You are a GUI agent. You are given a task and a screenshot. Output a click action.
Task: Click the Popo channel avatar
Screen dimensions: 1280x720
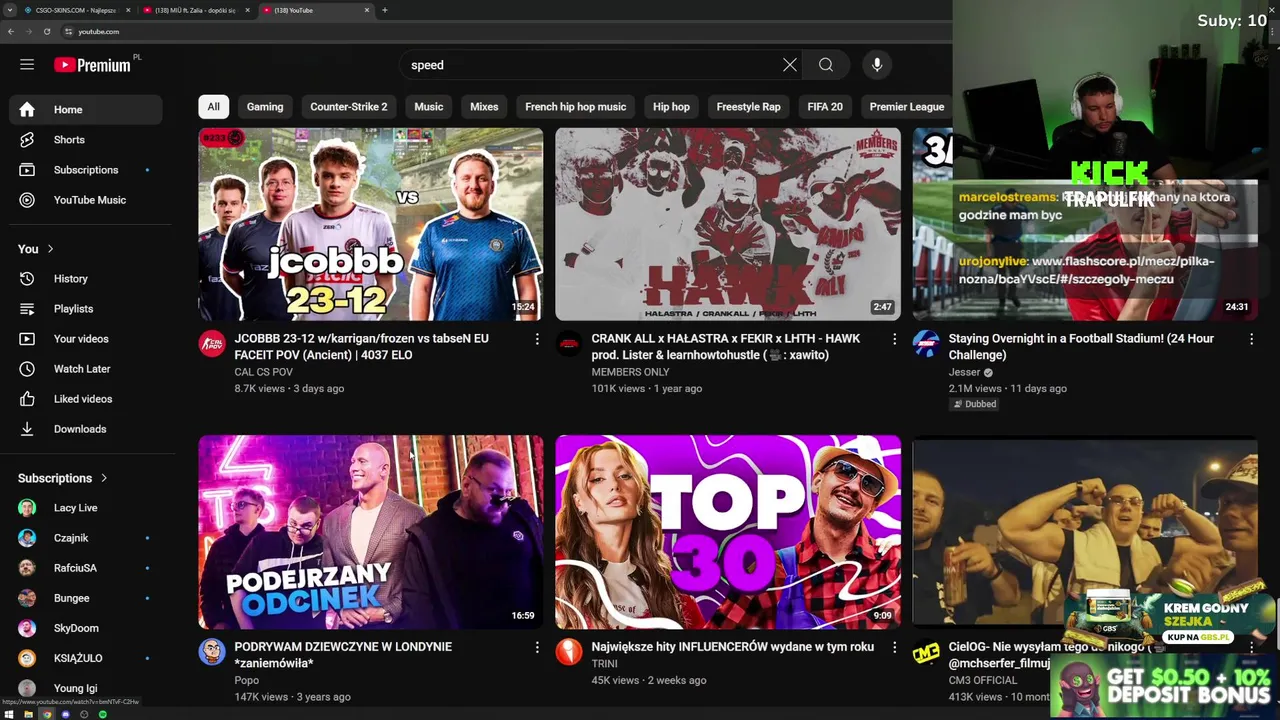212,652
